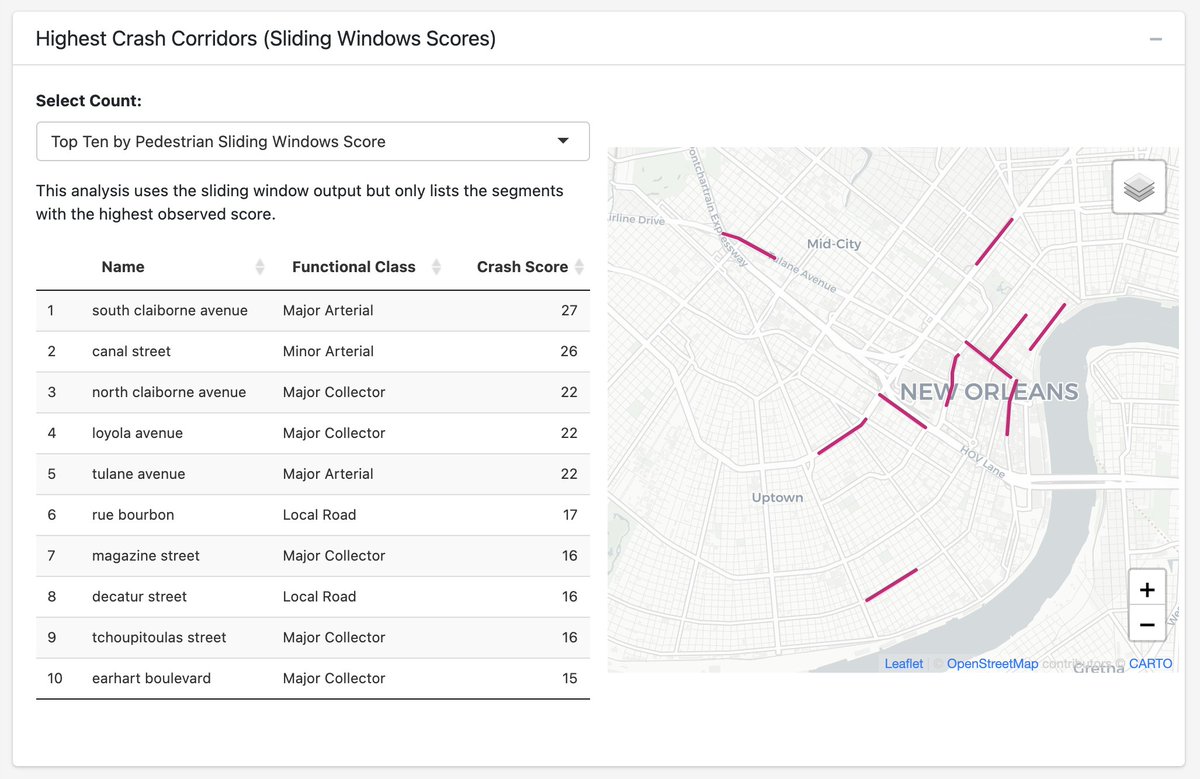The image size is (1200, 779).
Task: Click the Mid-City label on map
Action: (x=834, y=244)
